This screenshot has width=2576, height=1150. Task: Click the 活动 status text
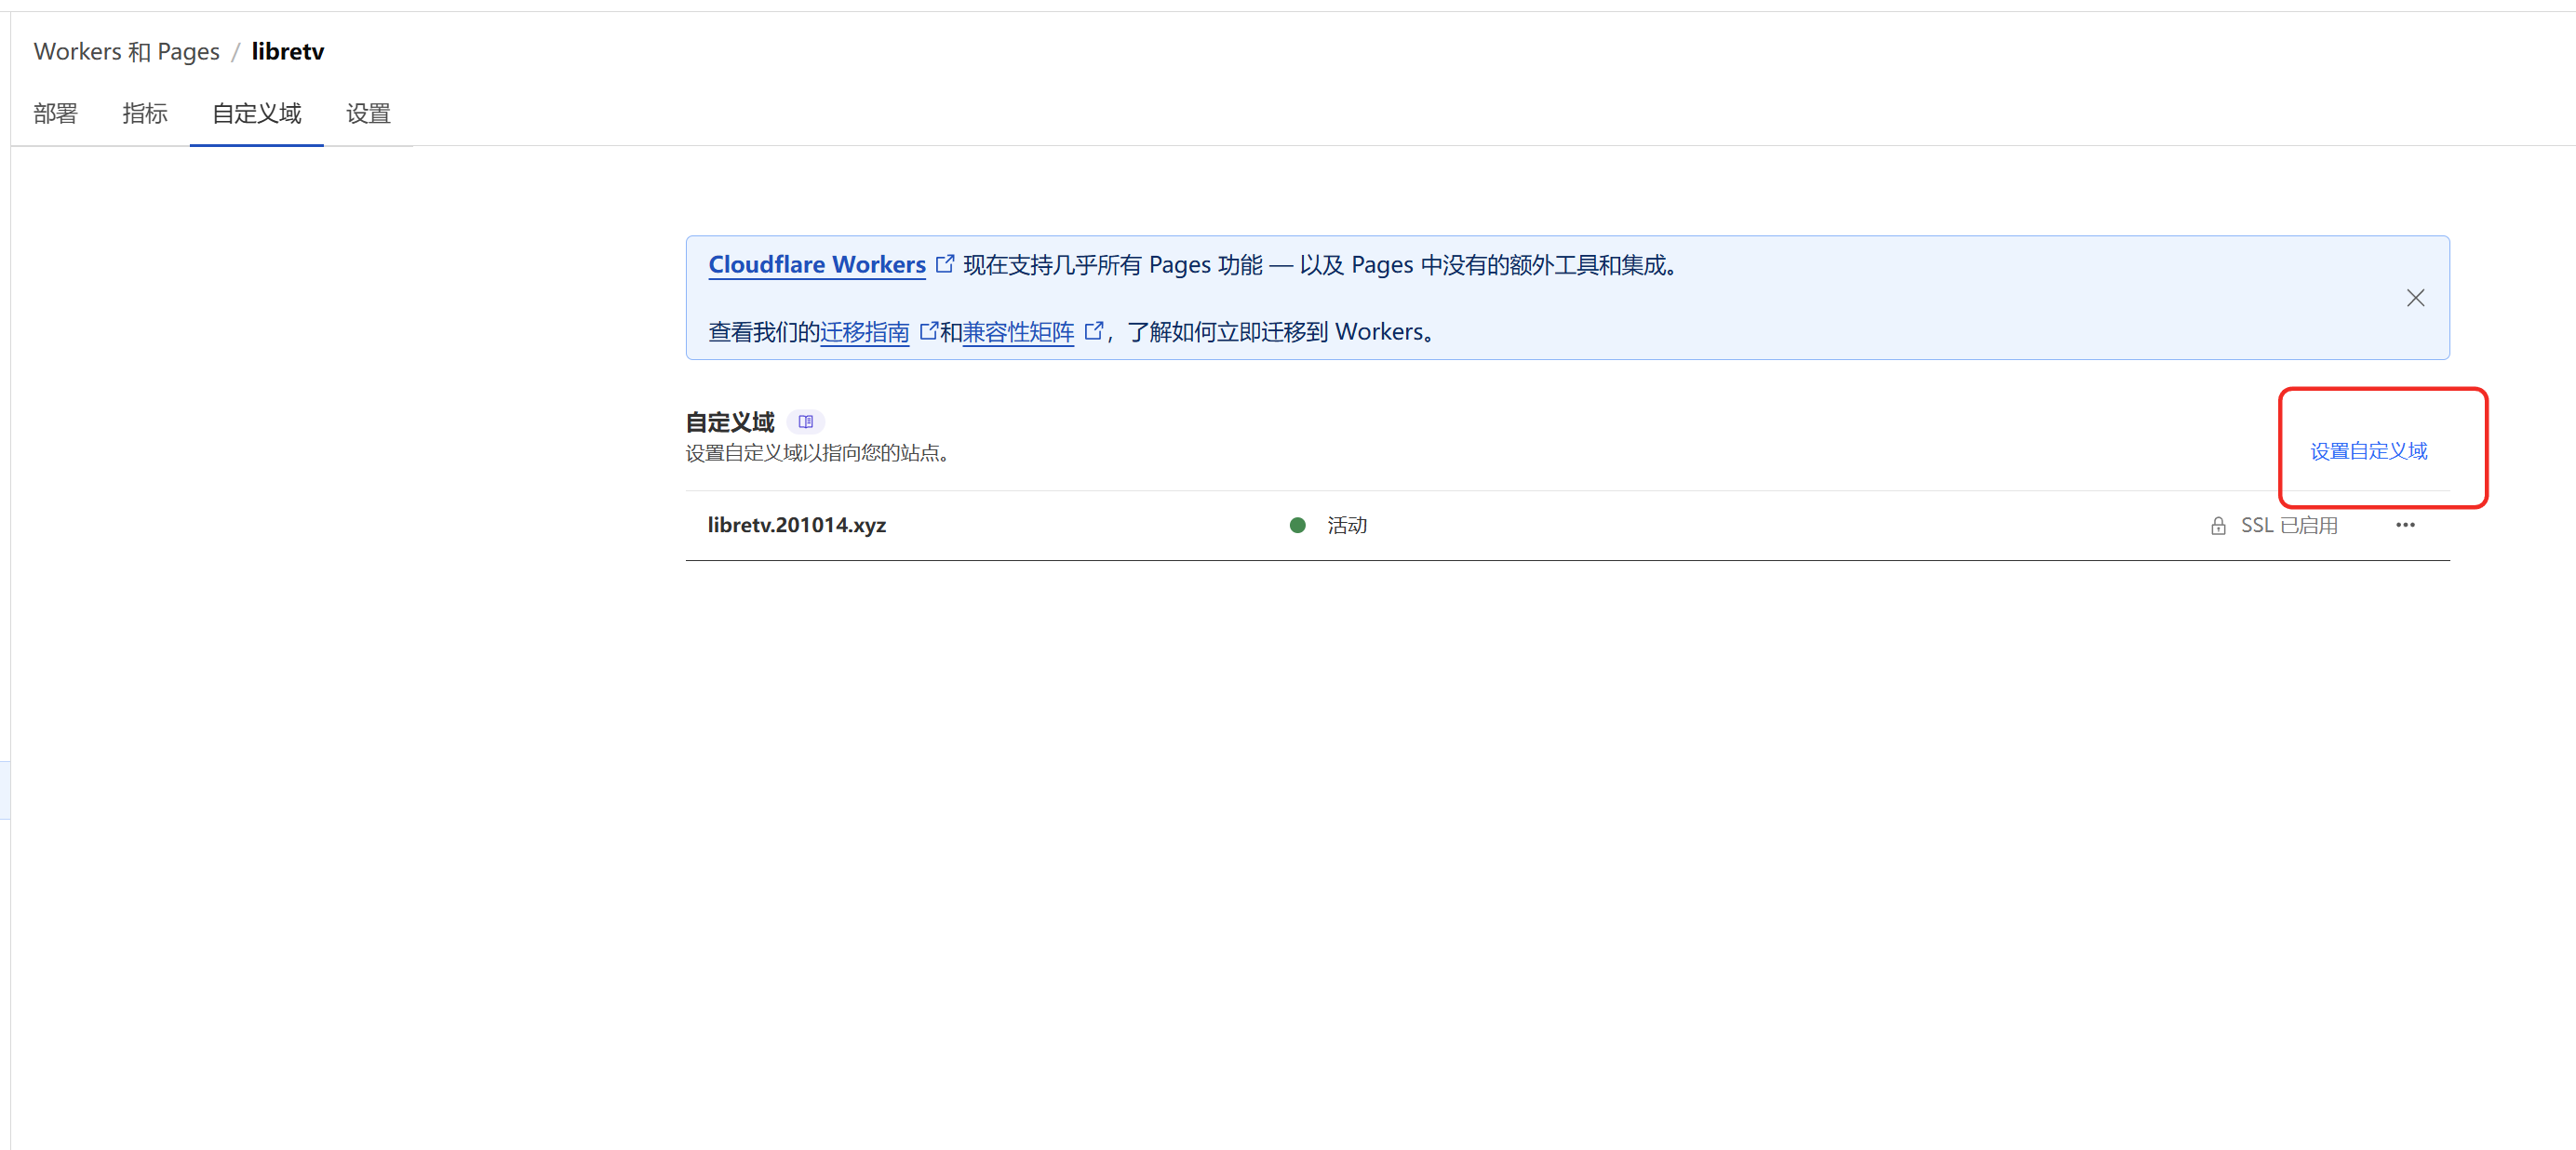coord(1347,525)
